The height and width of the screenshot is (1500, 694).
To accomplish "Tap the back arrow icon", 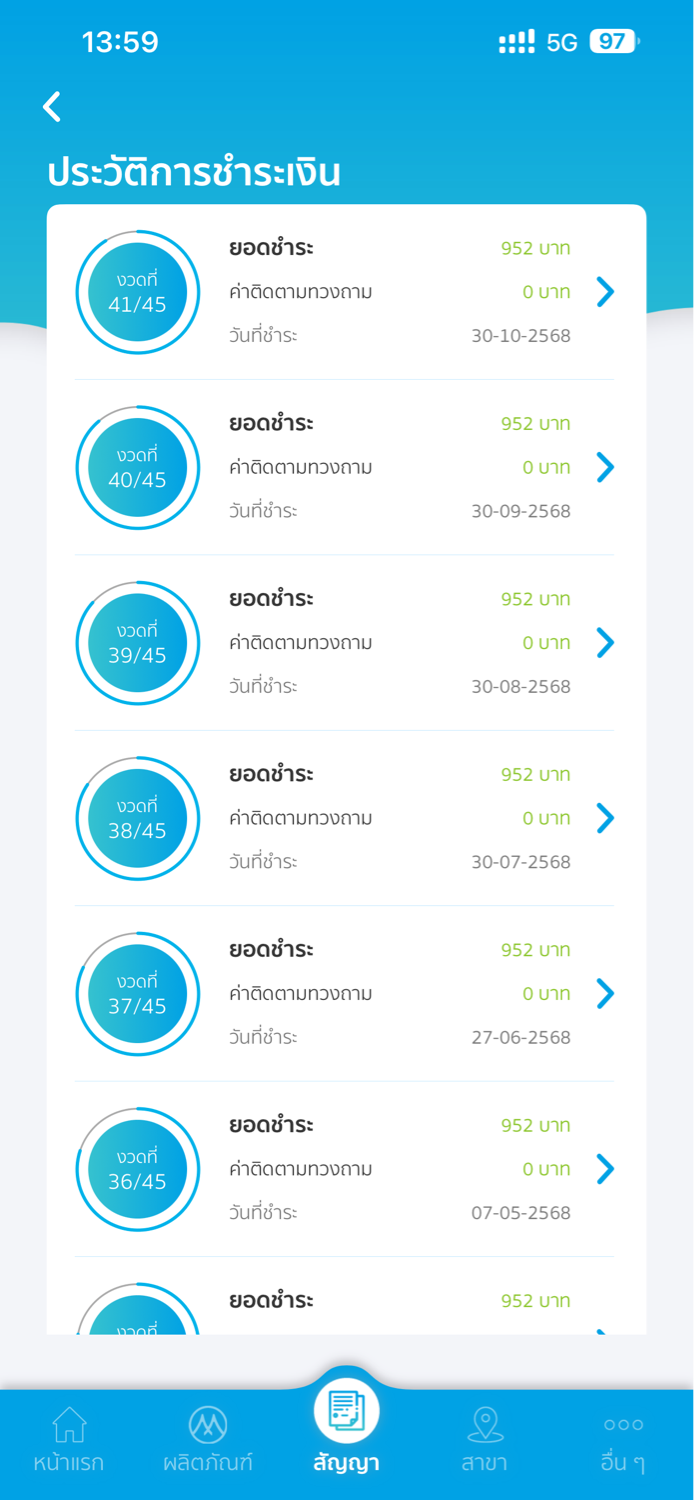I will tap(53, 107).
